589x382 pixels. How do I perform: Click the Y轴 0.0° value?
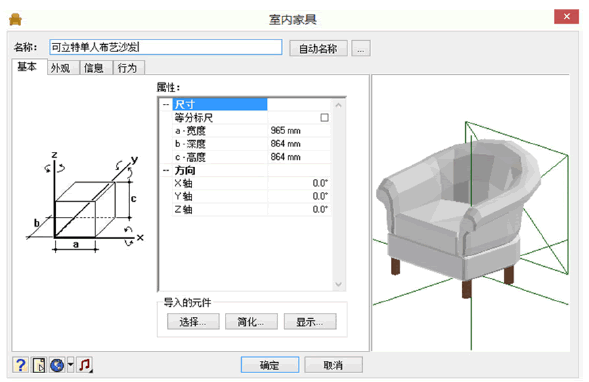(320, 196)
